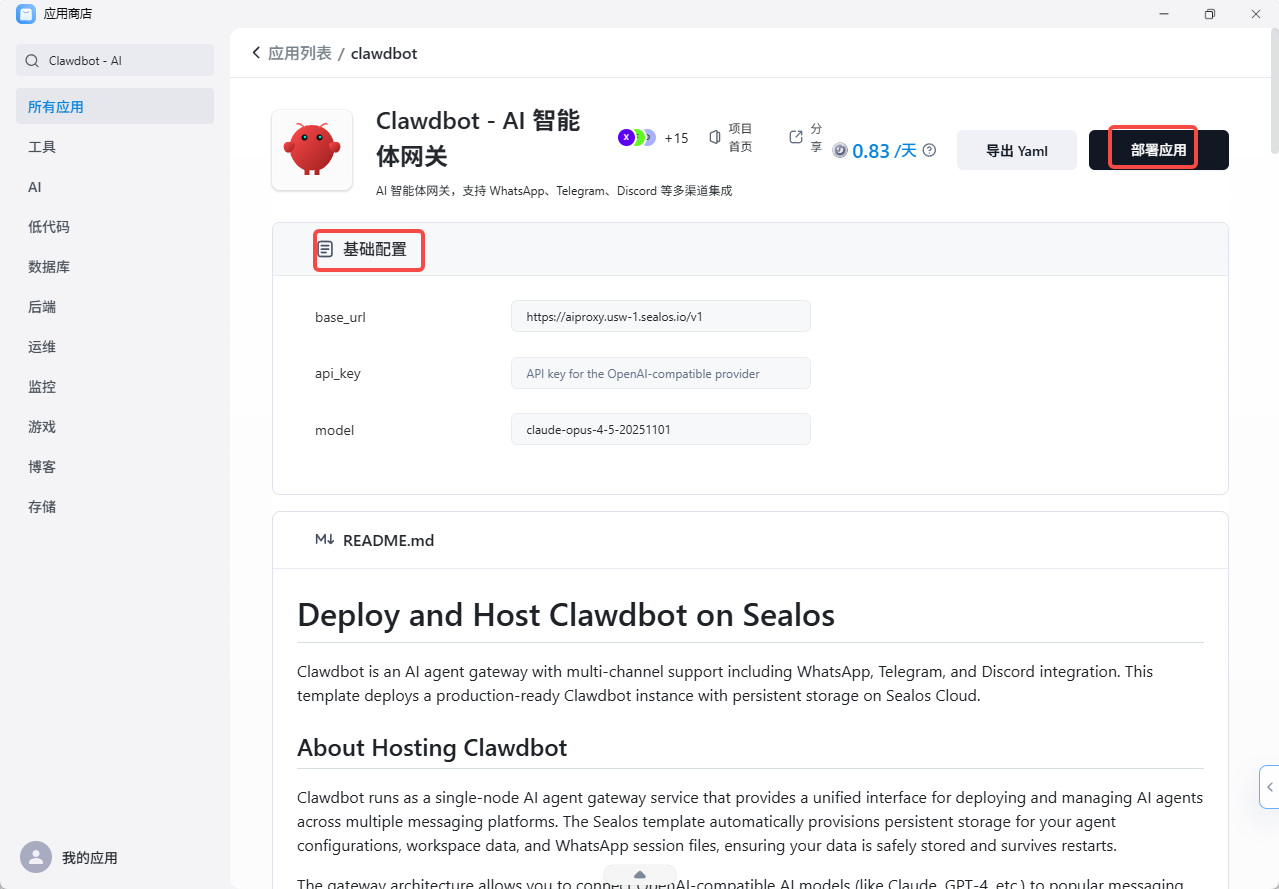Click the vertical scrollbar thumb

(1274, 90)
